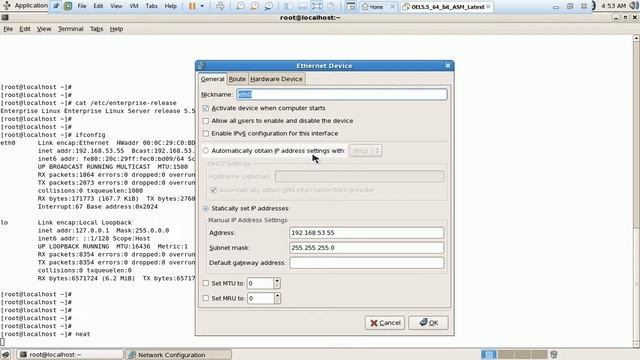The height and width of the screenshot is (360, 640).
Task: Open the dhcp protocol dropdown
Action: tap(366, 151)
